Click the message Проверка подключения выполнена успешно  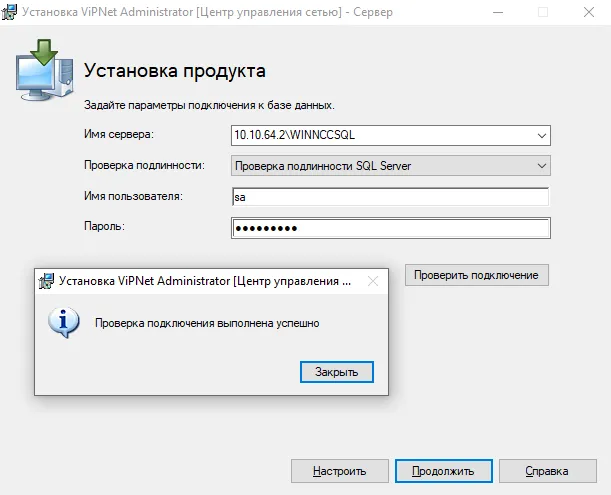coord(207,323)
